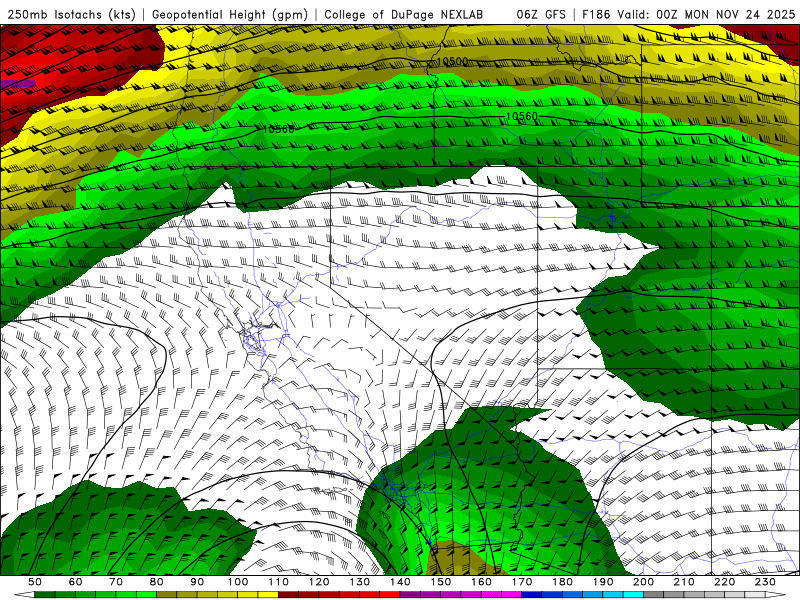Click the 70 label on the color scale
The height and width of the screenshot is (600, 800).
(x=116, y=582)
